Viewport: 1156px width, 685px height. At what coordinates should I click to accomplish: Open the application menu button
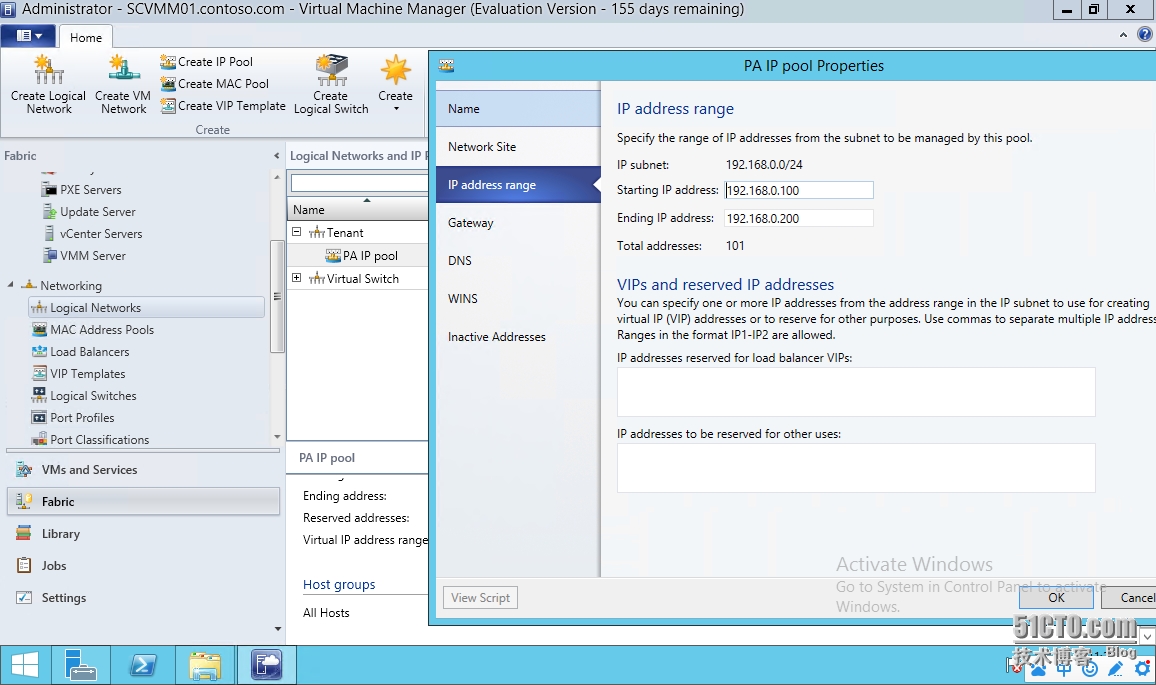point(29,35)
